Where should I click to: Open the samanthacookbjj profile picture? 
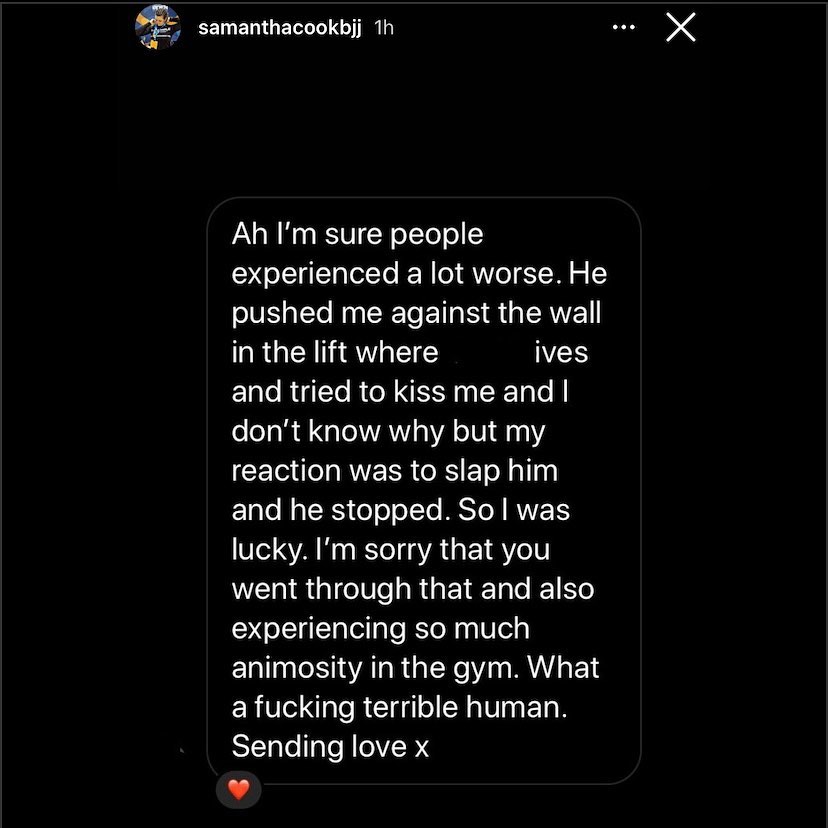click(158, 28)
